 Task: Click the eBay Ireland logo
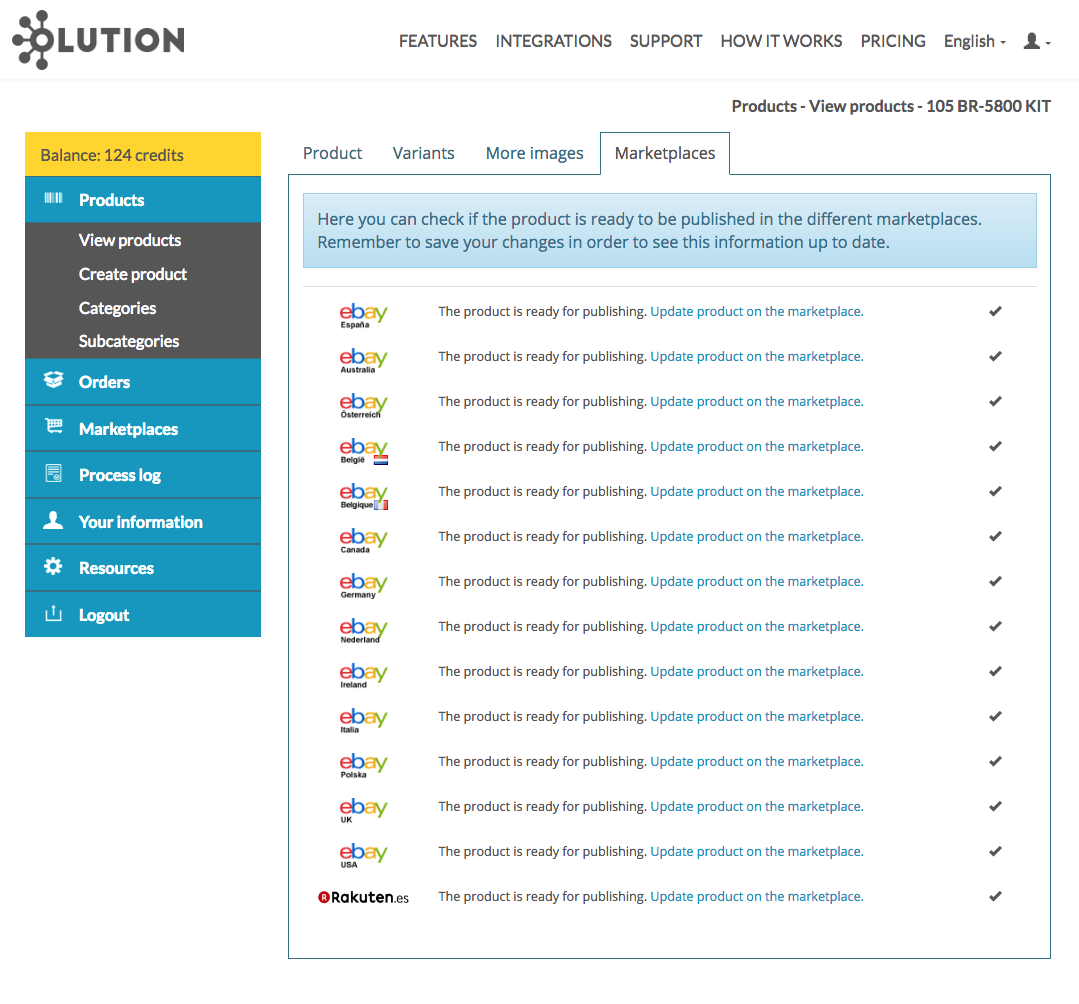pos(363,675)
